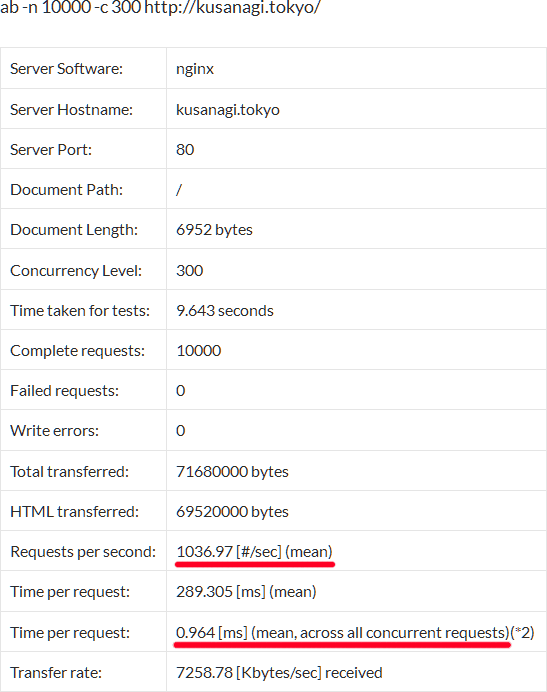
Task: Click the Failed requests zero value
Action: pyautogui.click(x=181, y=391)
